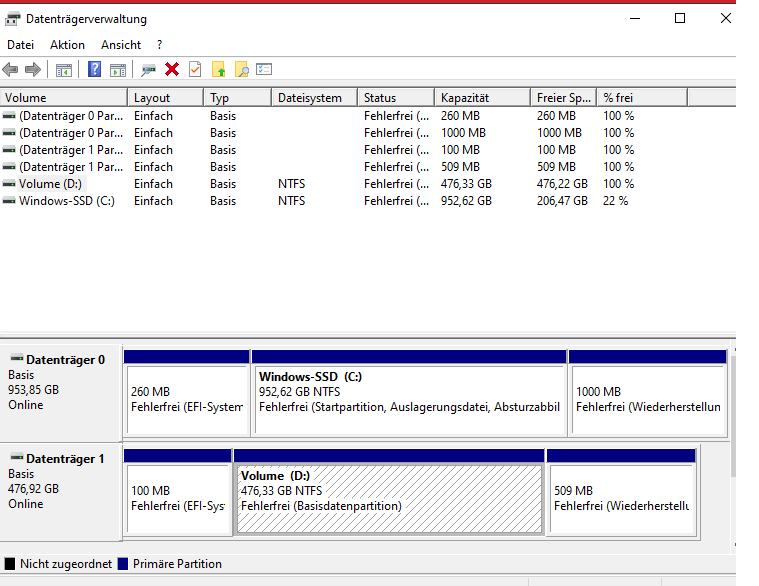759x586 pixels.
Task: Click the forward arrow toolbar icon
Action: 32,70
